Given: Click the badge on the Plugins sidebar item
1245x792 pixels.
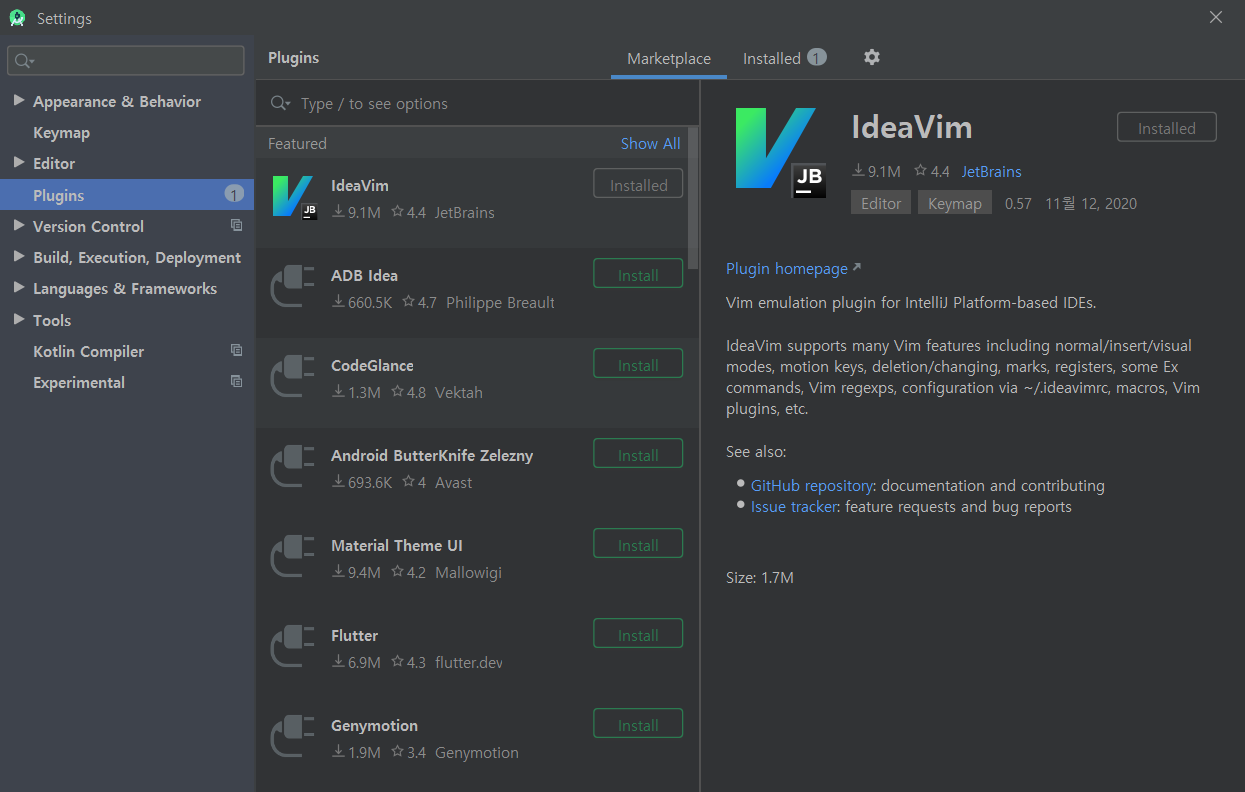Looking at the screenshot, I should 234,194.
